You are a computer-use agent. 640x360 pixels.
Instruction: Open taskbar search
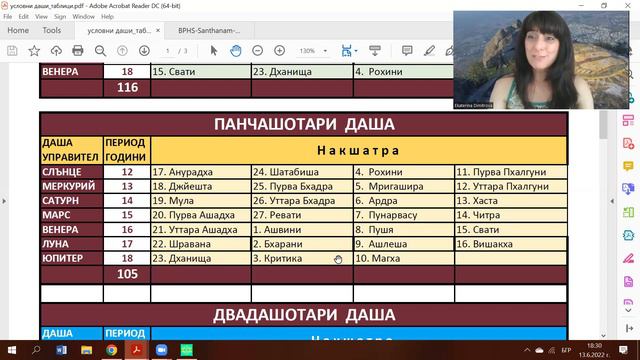pos(36,350)
